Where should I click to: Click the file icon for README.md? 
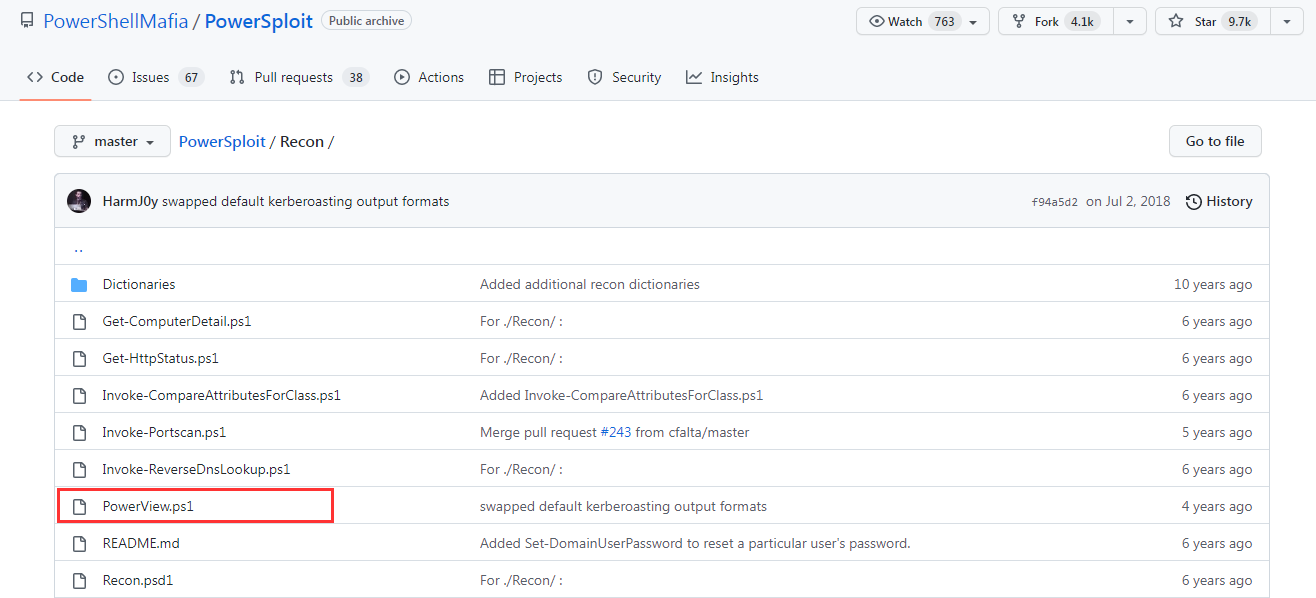[x=79, y=543]
